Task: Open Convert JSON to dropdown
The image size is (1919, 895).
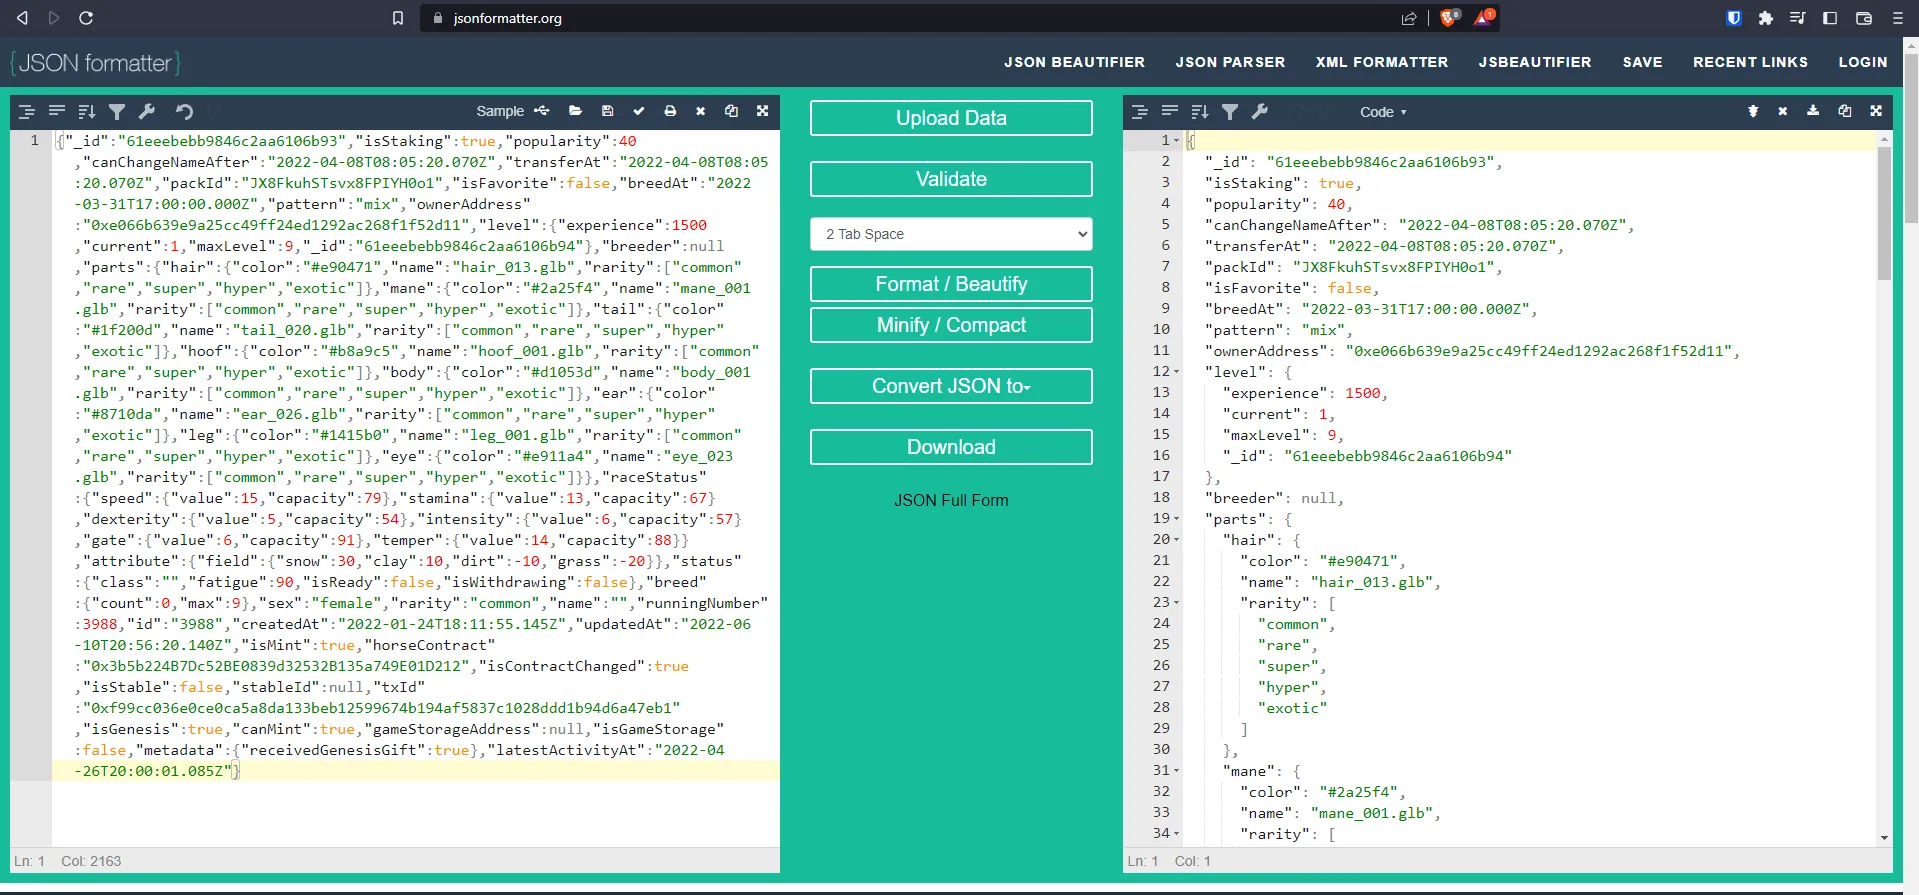Action: (x=951, y=386)
